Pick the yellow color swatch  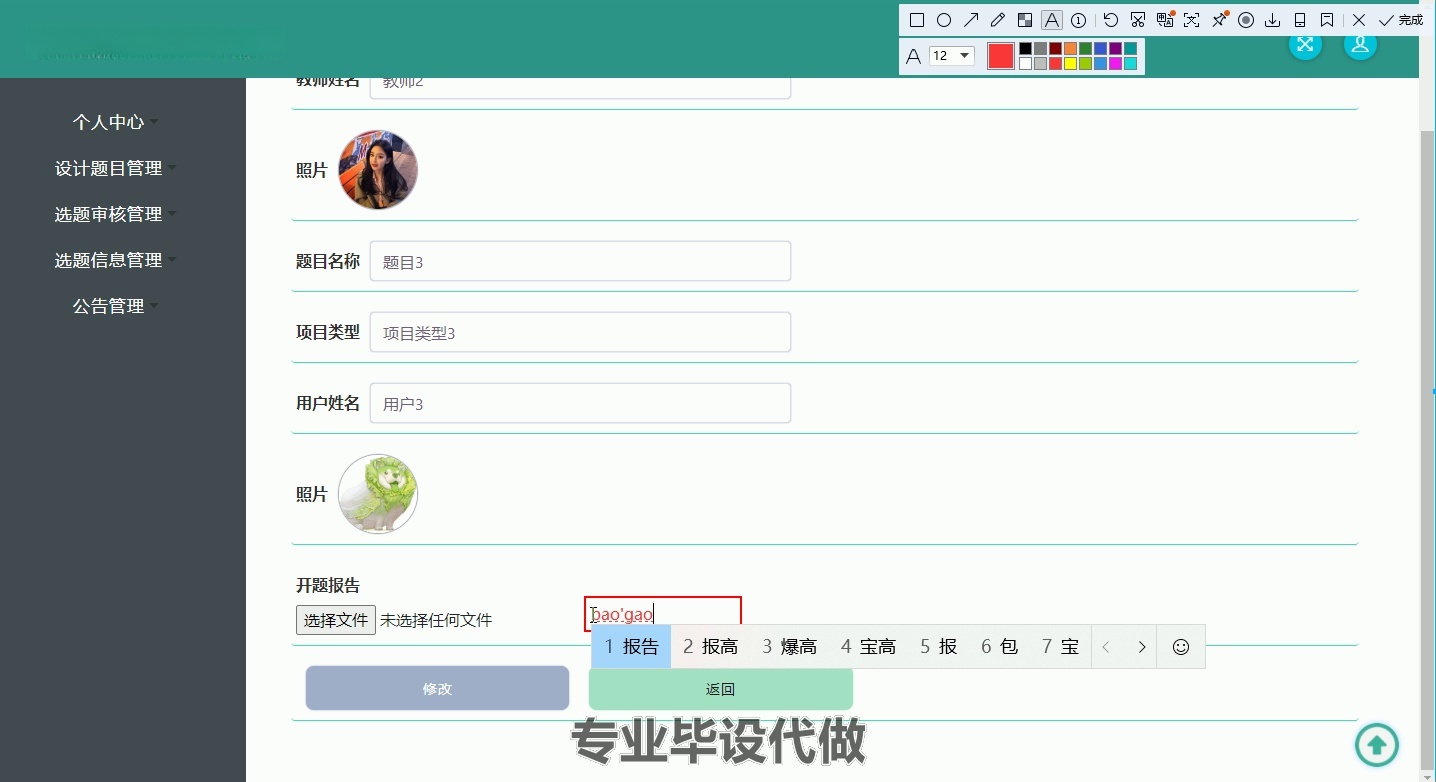click(1070, 63)
